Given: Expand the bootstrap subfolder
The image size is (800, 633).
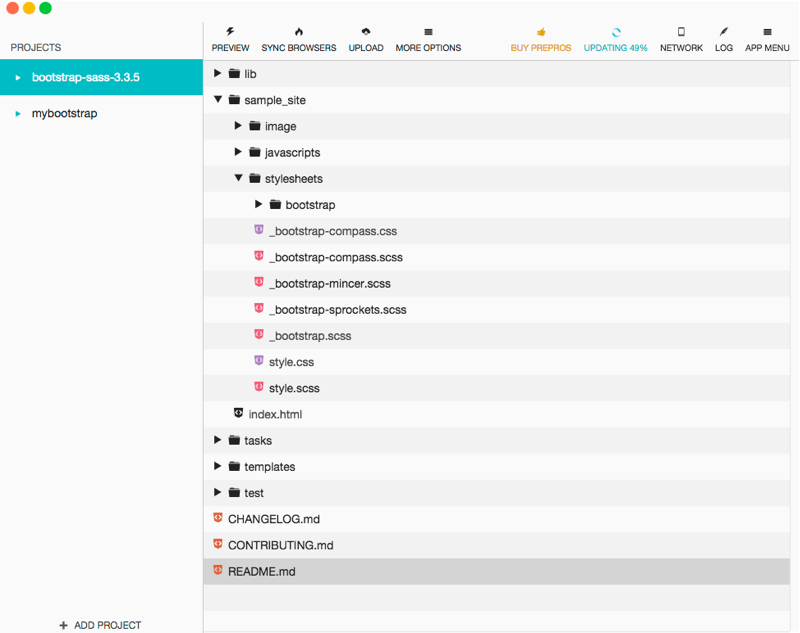Looking at the screenshot, I should 259,204.
